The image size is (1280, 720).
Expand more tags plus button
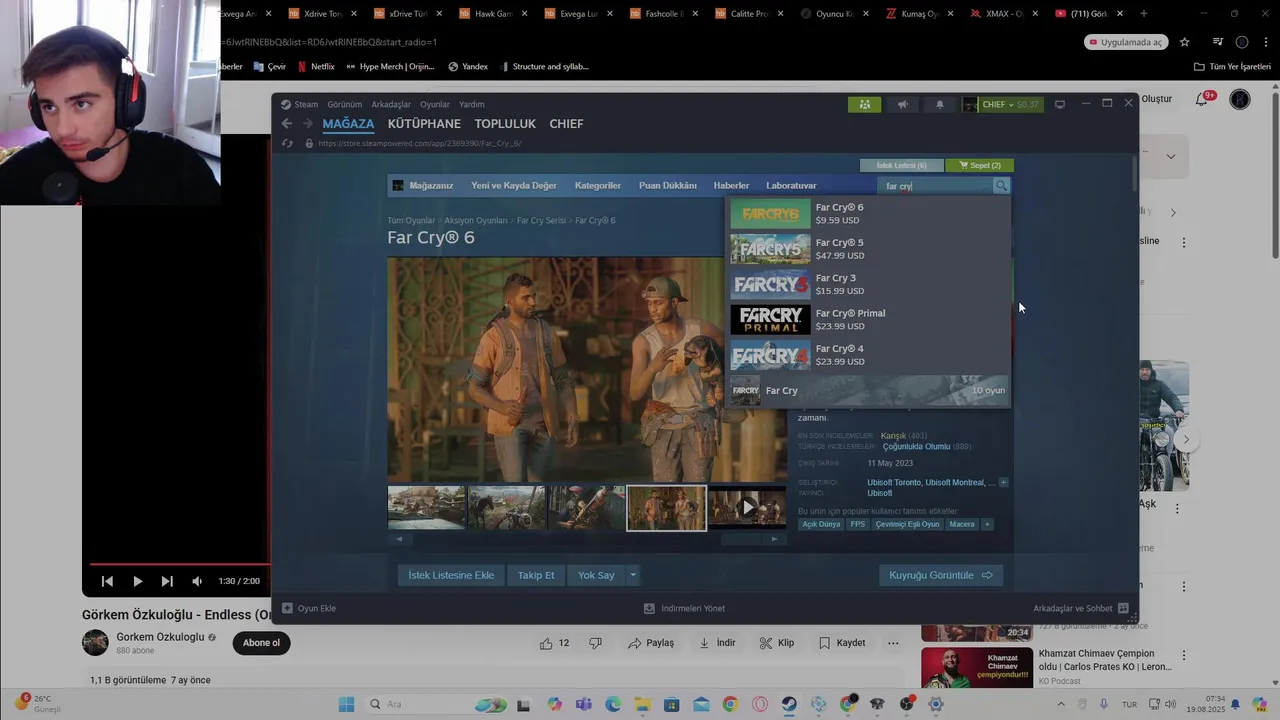point(987,524)
